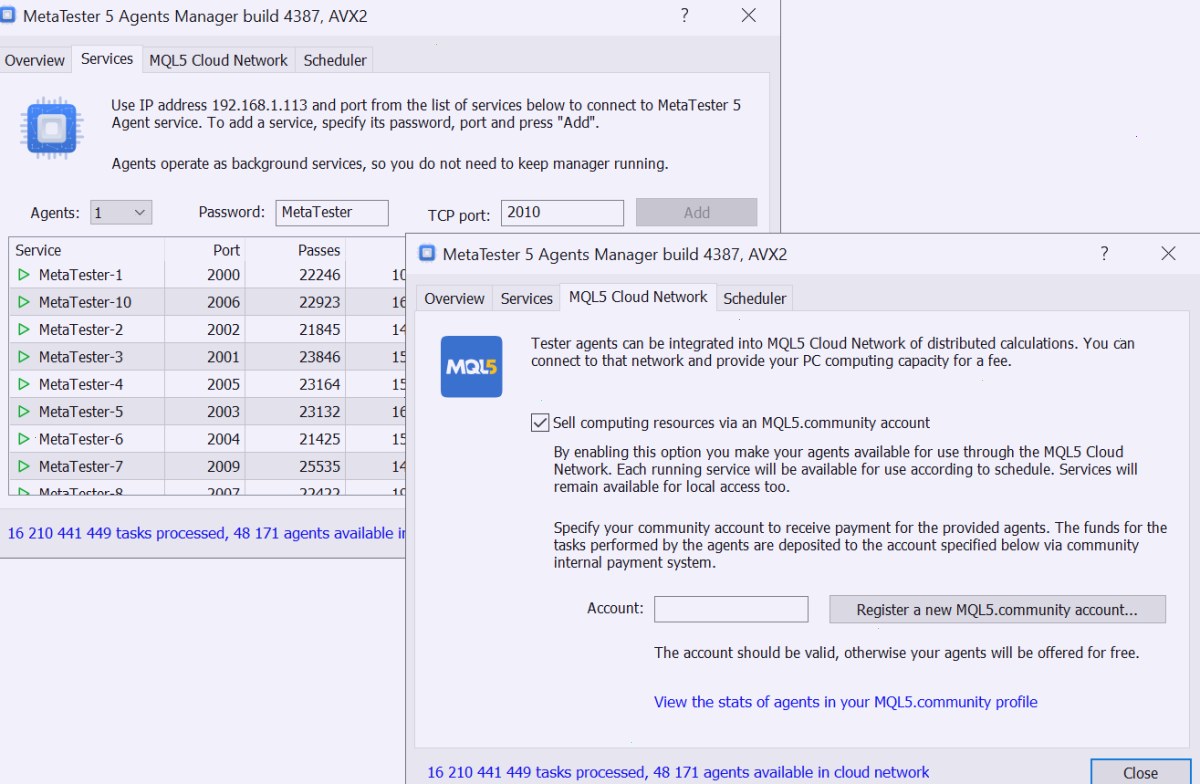
Task: Click the green play icon beside MetaTester-1
Action: 23,275
